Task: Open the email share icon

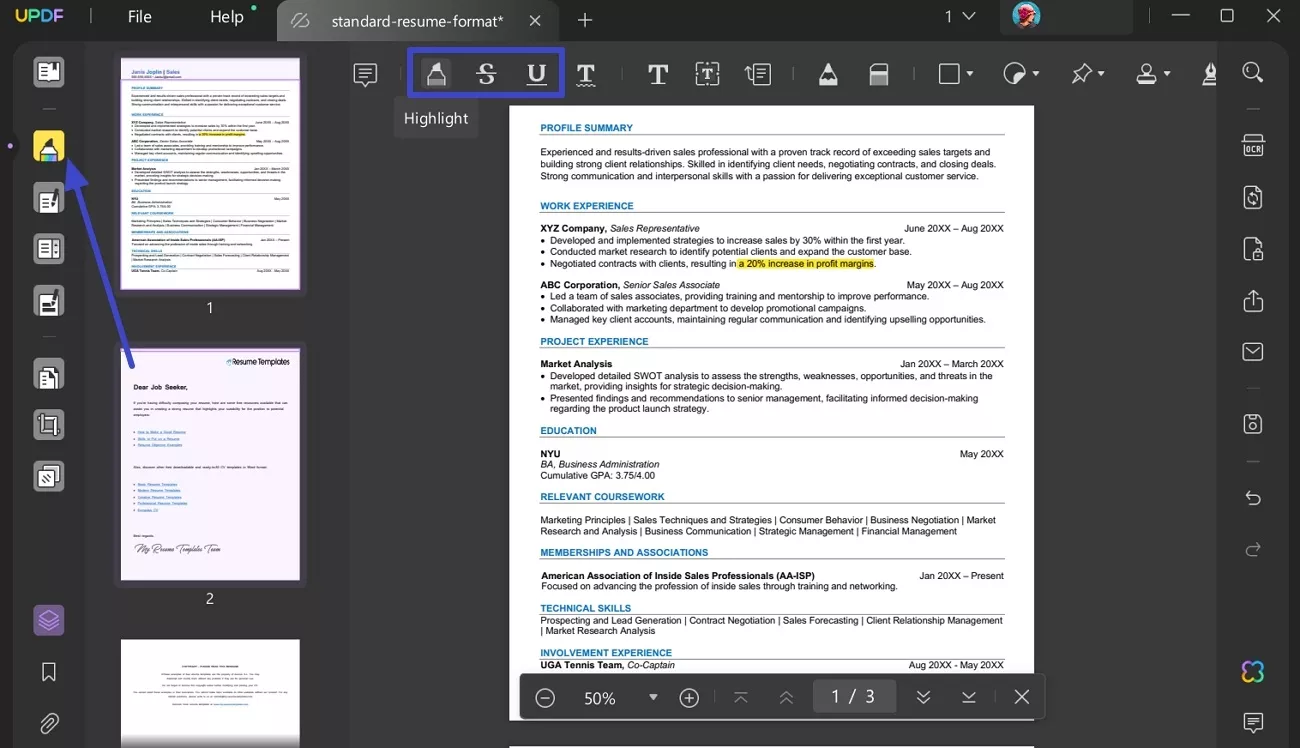Action: (1252, 351)
